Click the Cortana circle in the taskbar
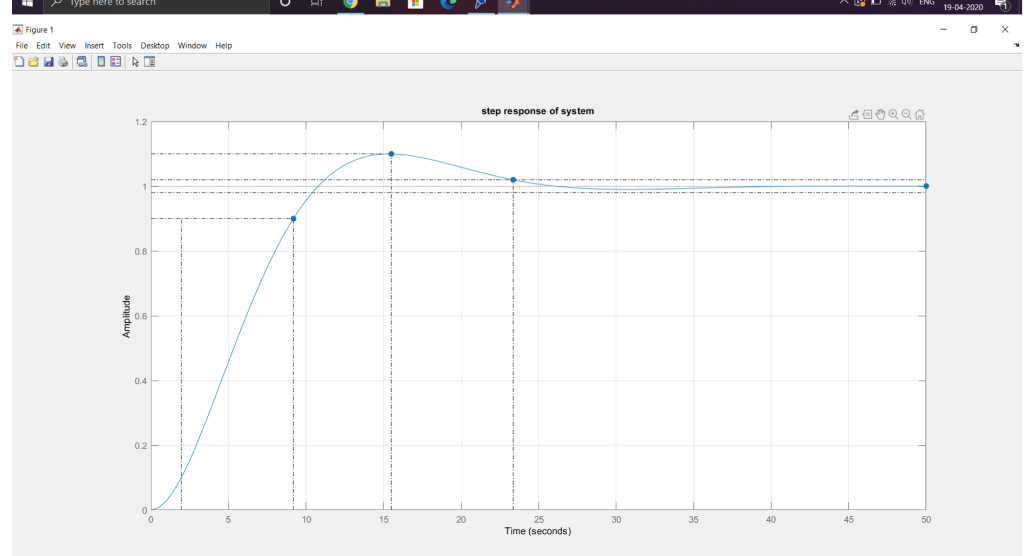The image size is (1024, 556). [x=285, y=3]
